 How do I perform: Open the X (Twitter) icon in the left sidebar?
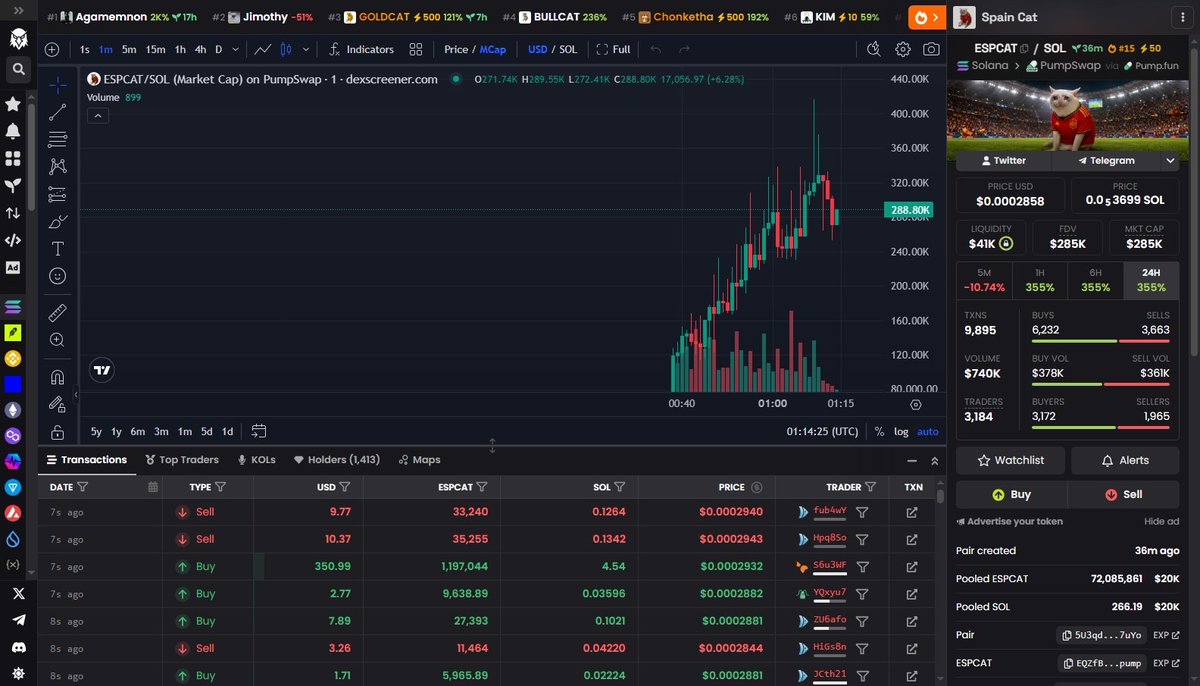(x=18, y=593)
